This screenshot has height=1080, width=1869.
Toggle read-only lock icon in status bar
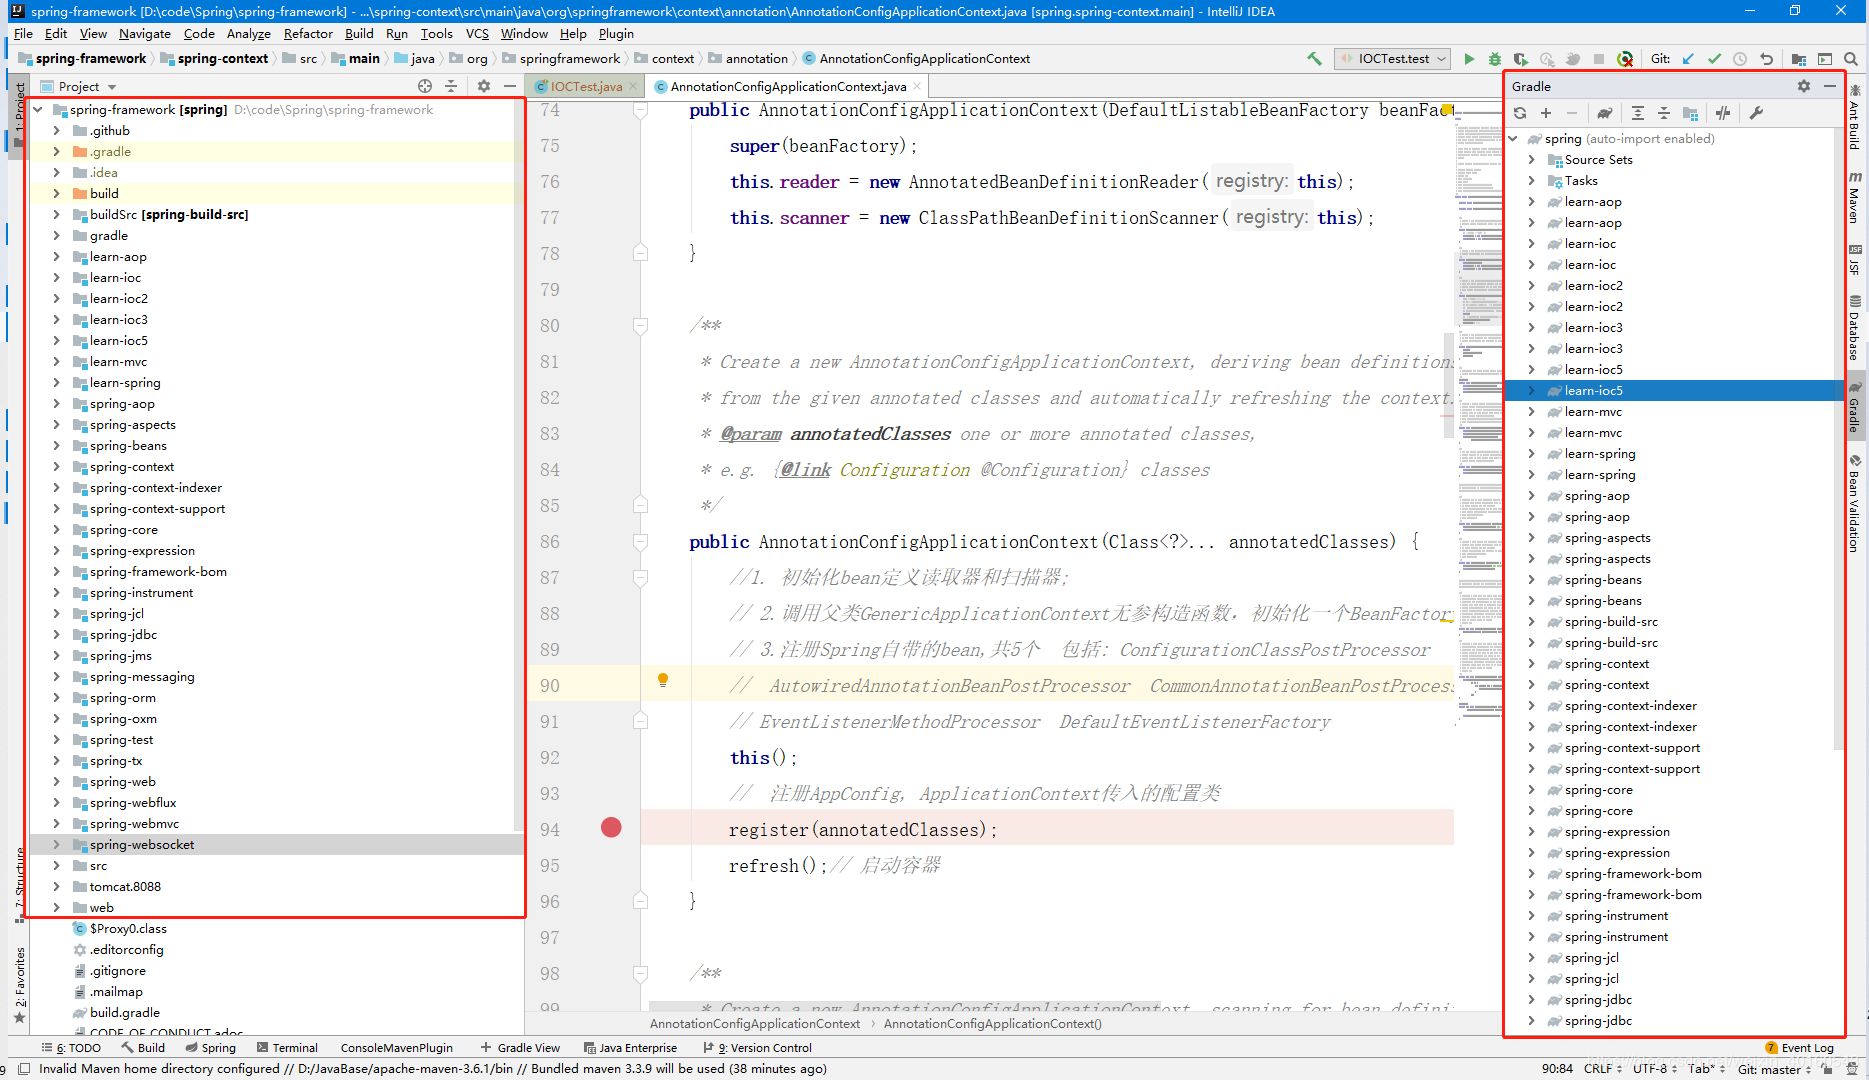[1826, 1069]
